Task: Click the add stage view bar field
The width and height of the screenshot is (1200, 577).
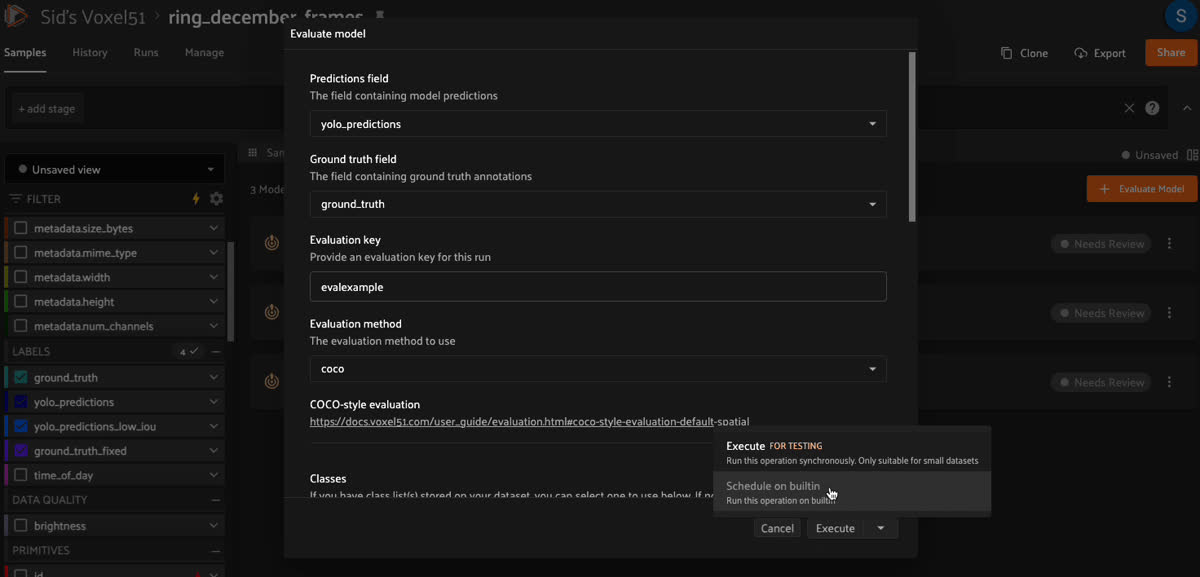Action: (x=46, y=108)
